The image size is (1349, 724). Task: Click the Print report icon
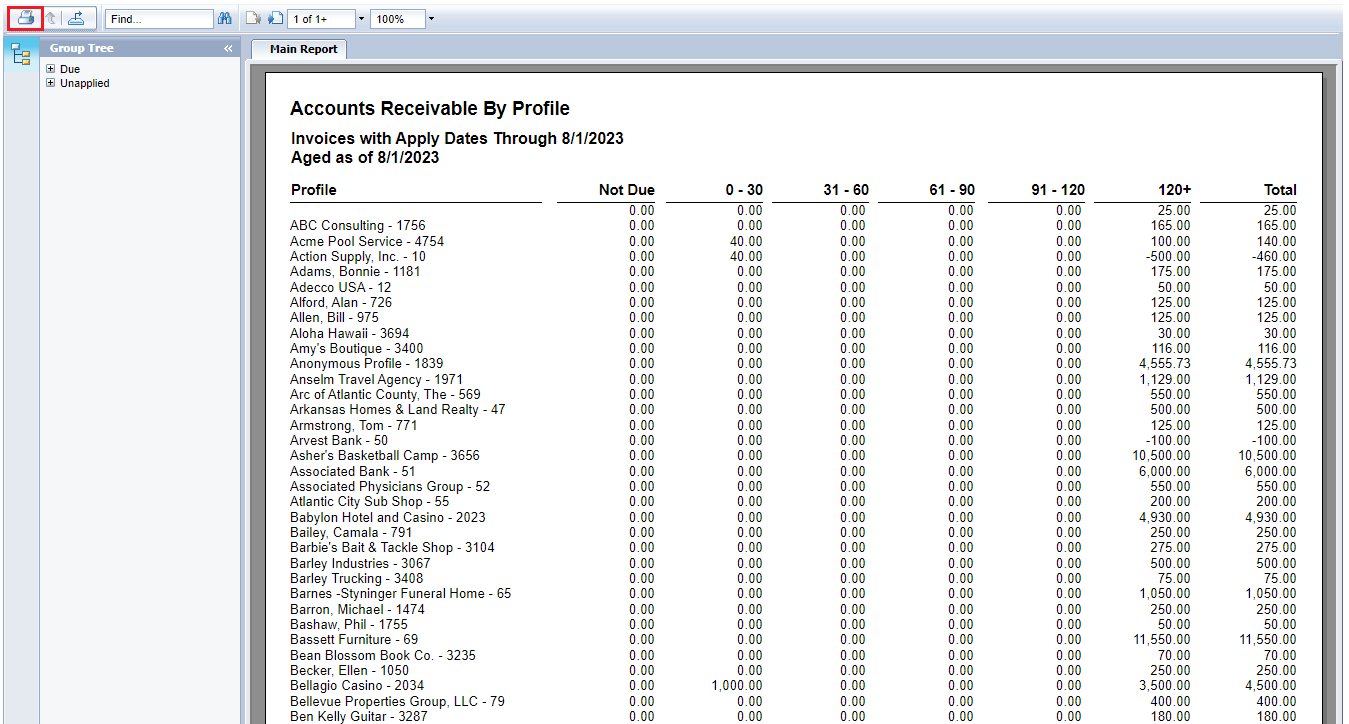[25, 18]
